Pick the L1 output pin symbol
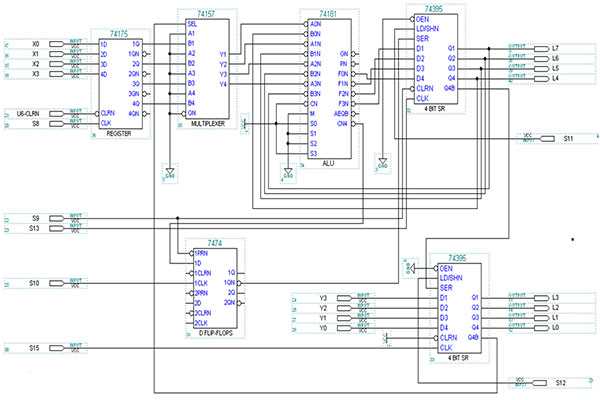 pyautogui.click(x=541, y=318)
